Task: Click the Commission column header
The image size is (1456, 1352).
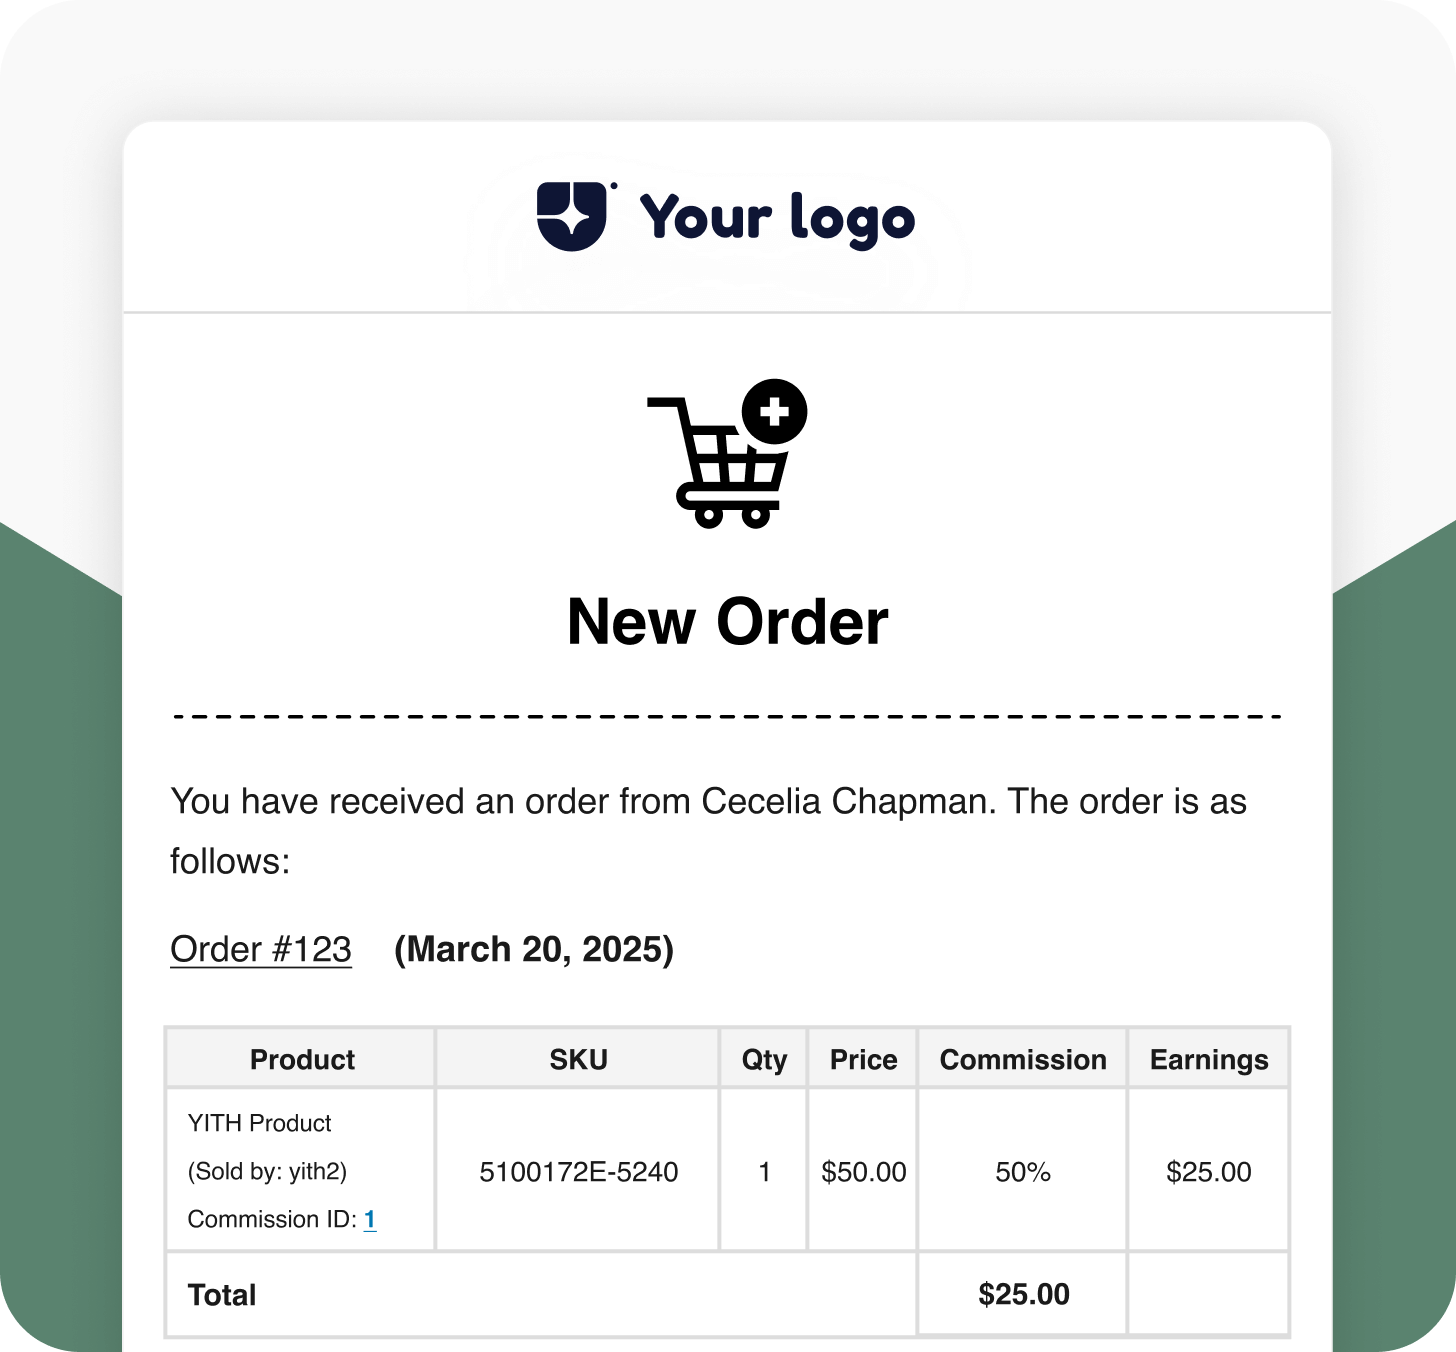Action: pos(1023,1059)
